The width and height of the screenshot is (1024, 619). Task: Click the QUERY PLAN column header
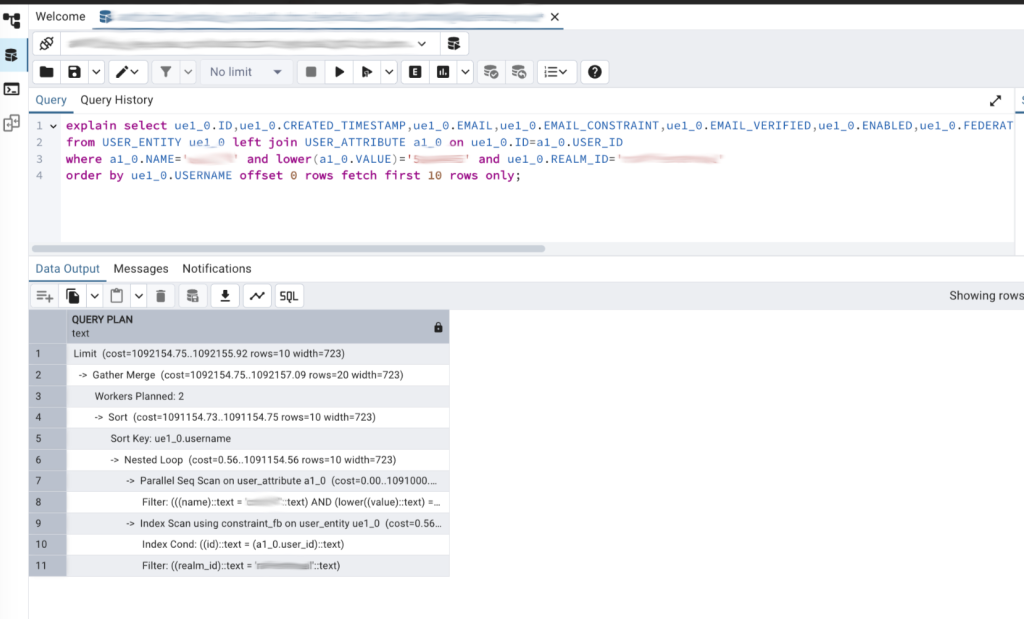257,326
